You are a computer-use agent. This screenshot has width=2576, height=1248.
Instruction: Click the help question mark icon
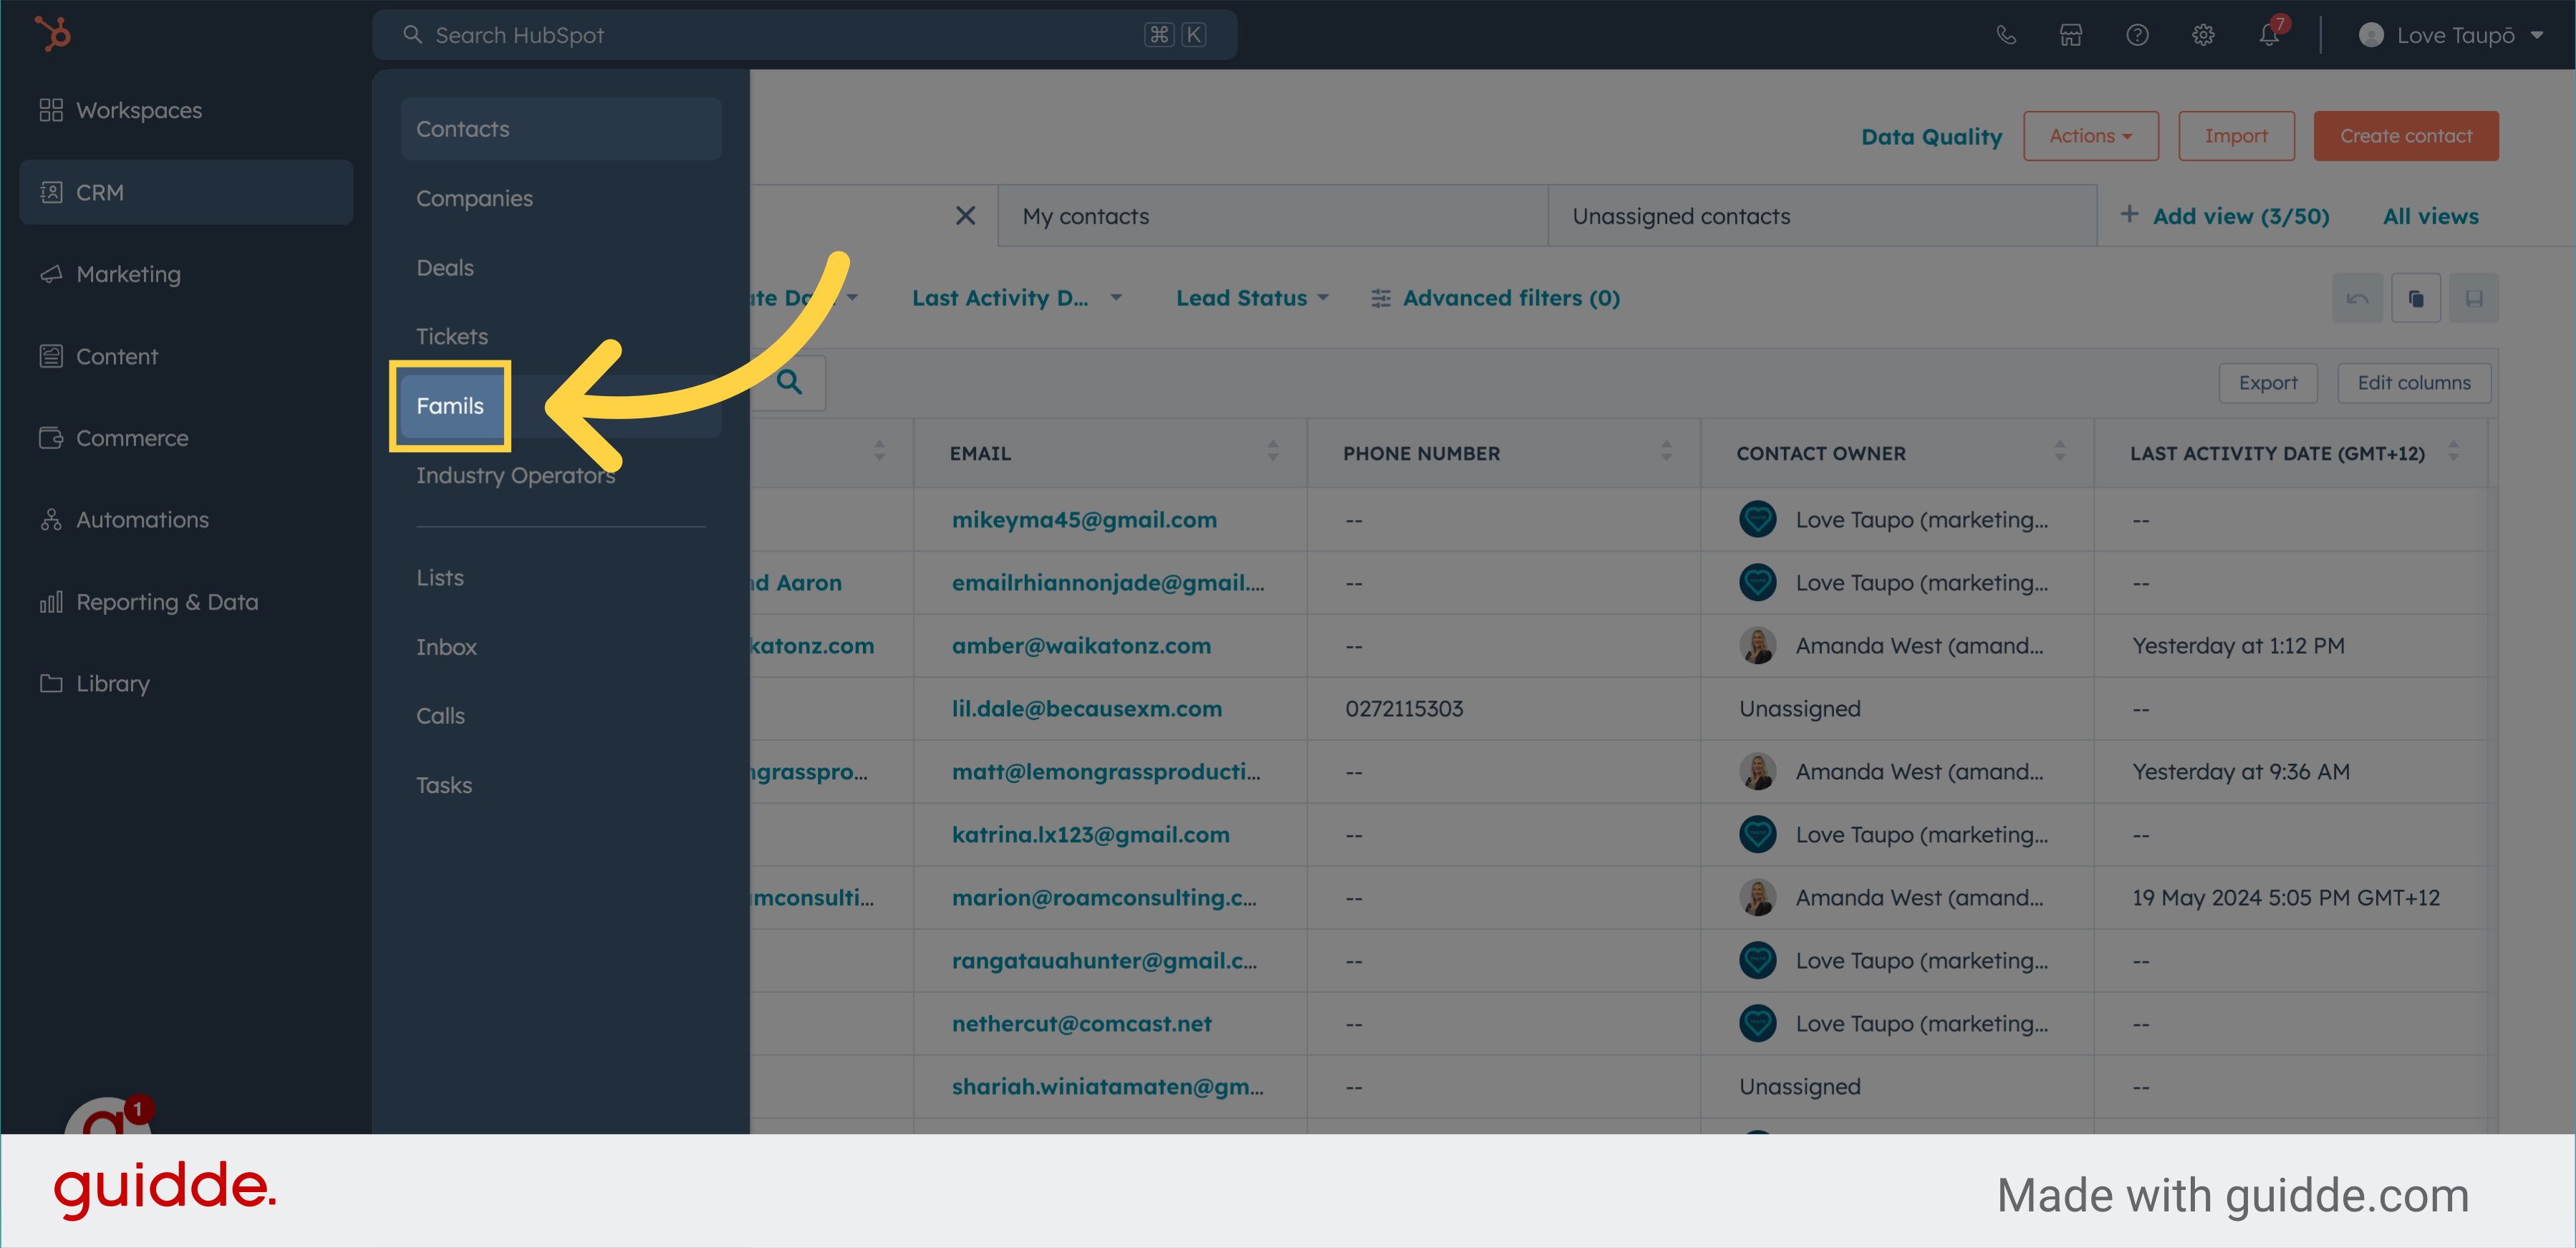click(2137, 35)
